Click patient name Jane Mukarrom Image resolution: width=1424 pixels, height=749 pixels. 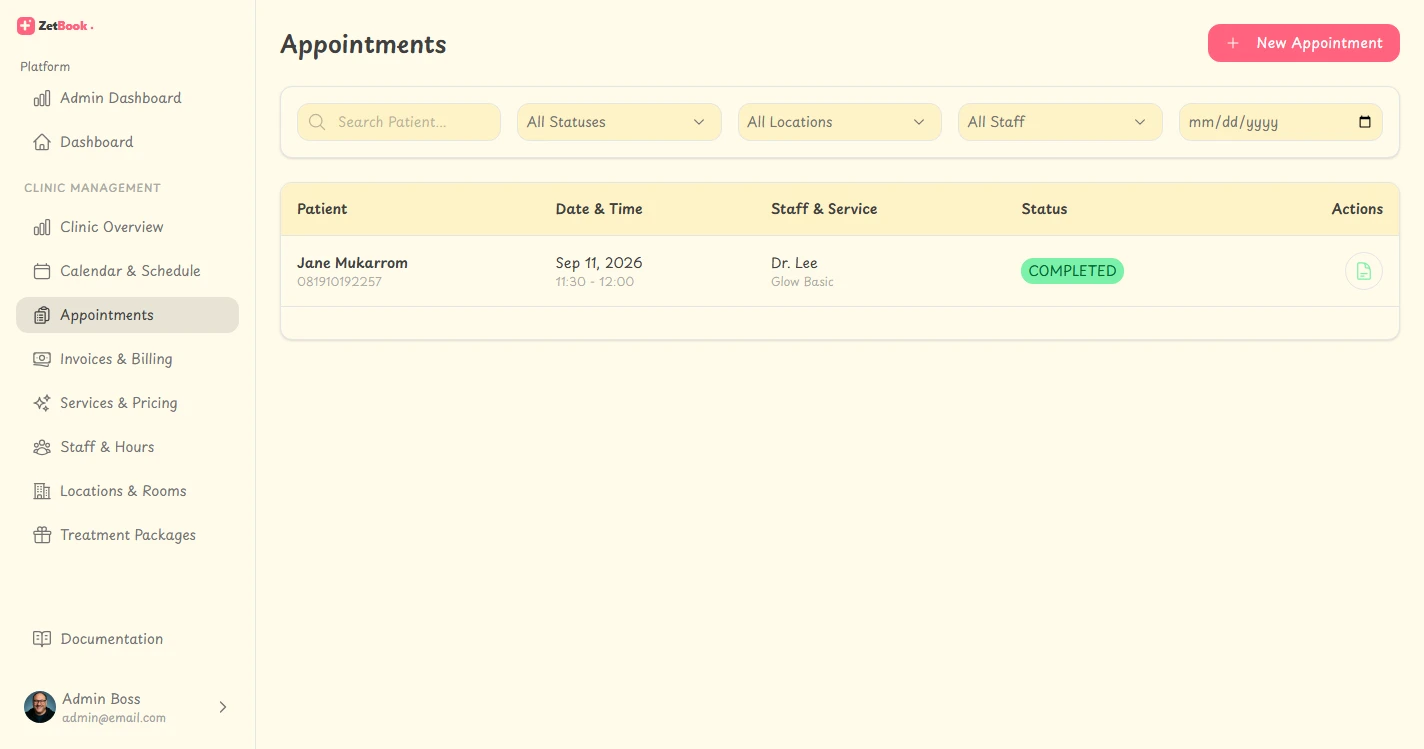pyautogui.click(x=352, y=263)
